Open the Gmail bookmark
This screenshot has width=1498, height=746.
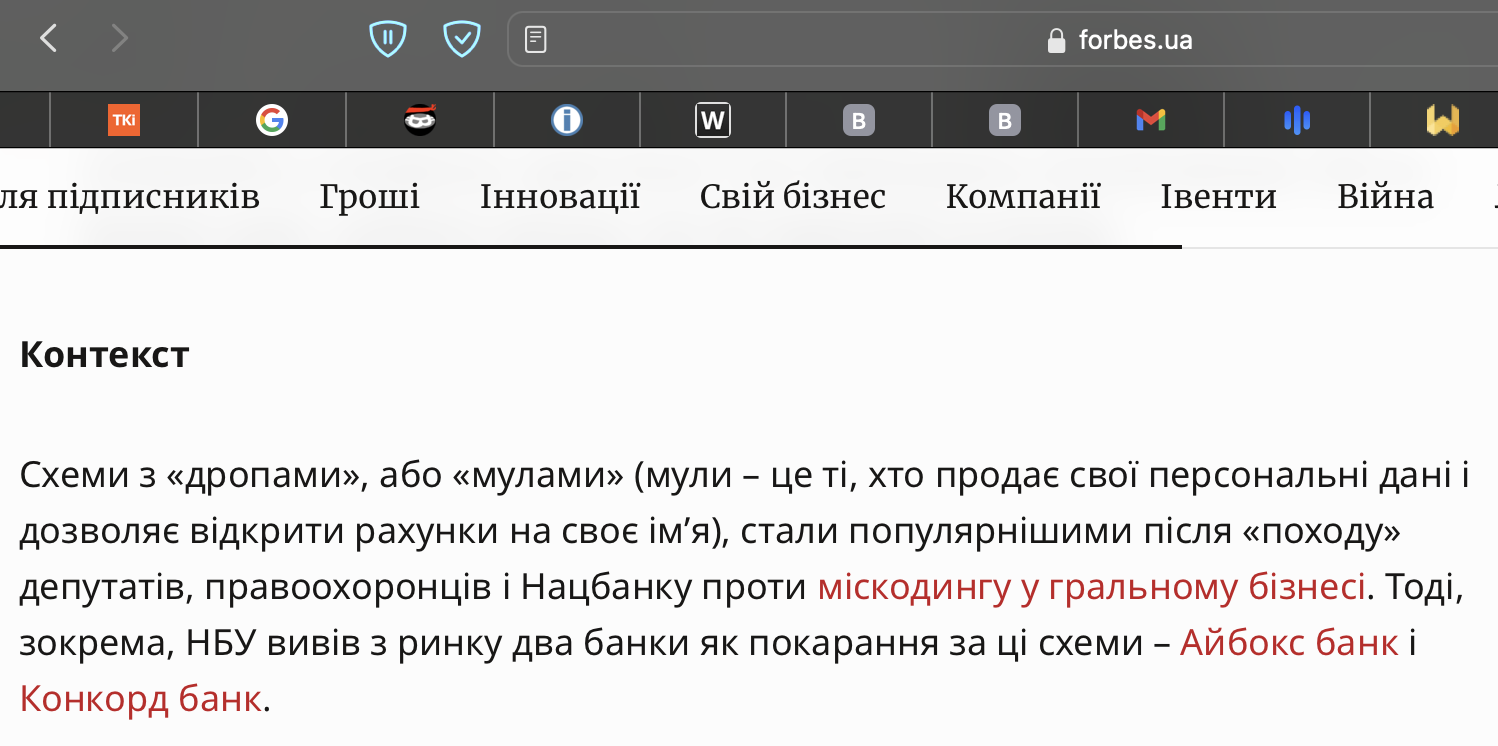[x=1151, y=121]
